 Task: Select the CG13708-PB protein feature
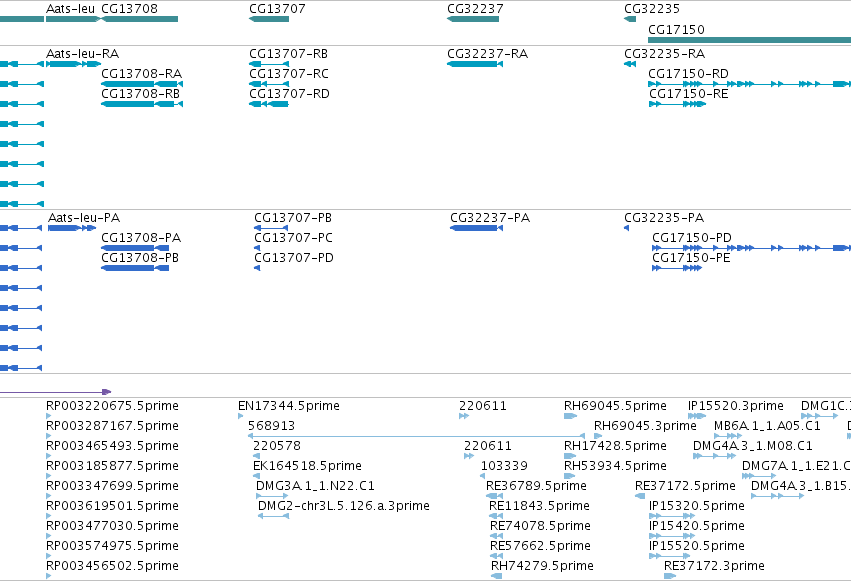point(135,268)
